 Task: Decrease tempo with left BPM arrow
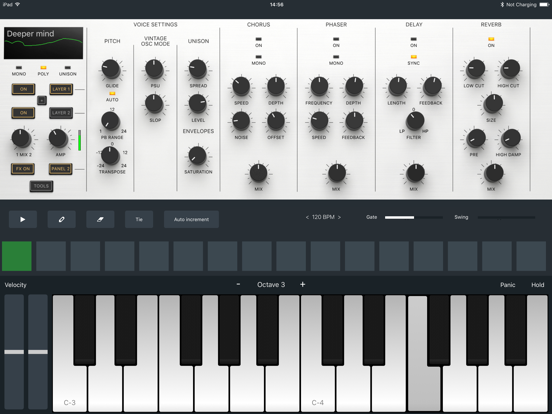click(x=307, y=217)
